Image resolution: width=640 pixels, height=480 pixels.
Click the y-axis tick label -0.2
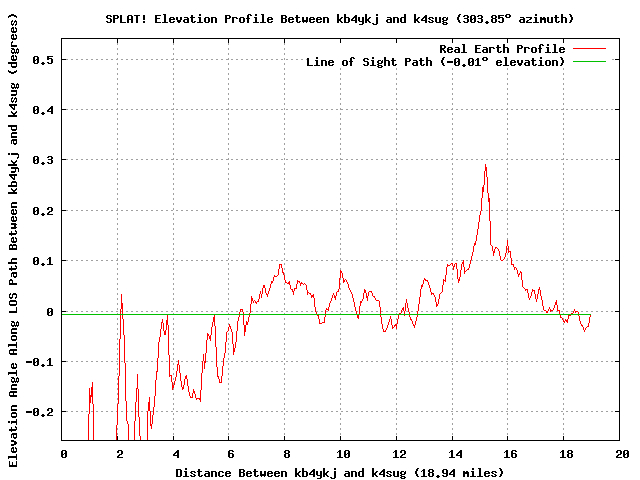tap(40, 412)
